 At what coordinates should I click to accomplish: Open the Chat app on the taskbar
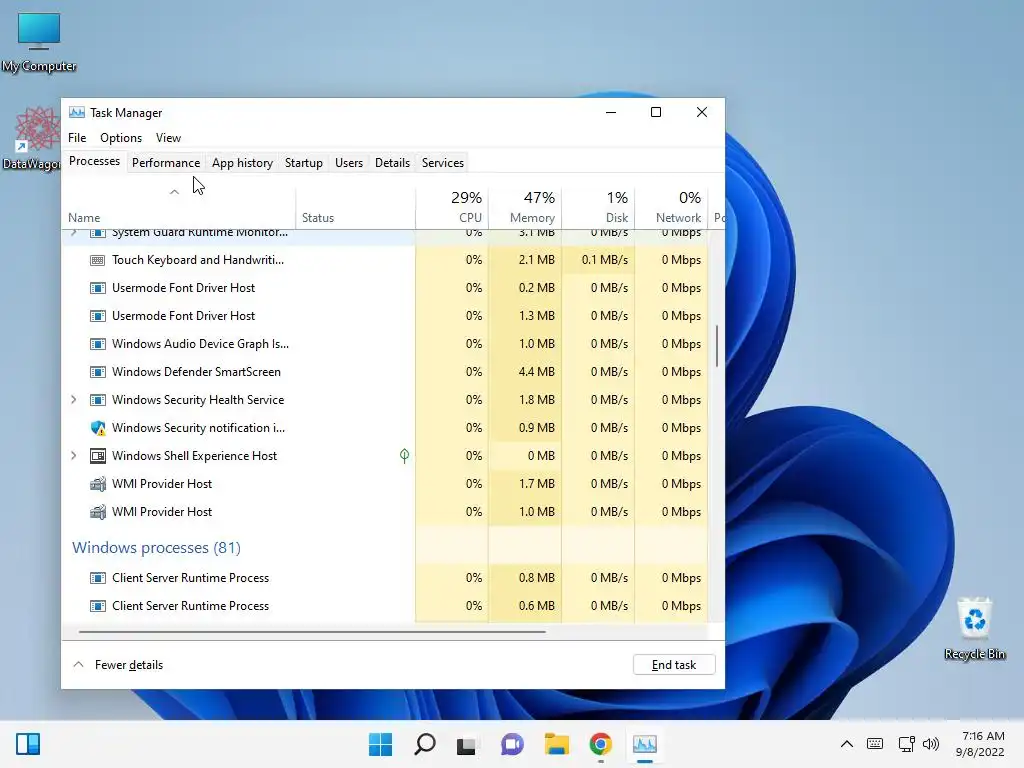[512, 744]
